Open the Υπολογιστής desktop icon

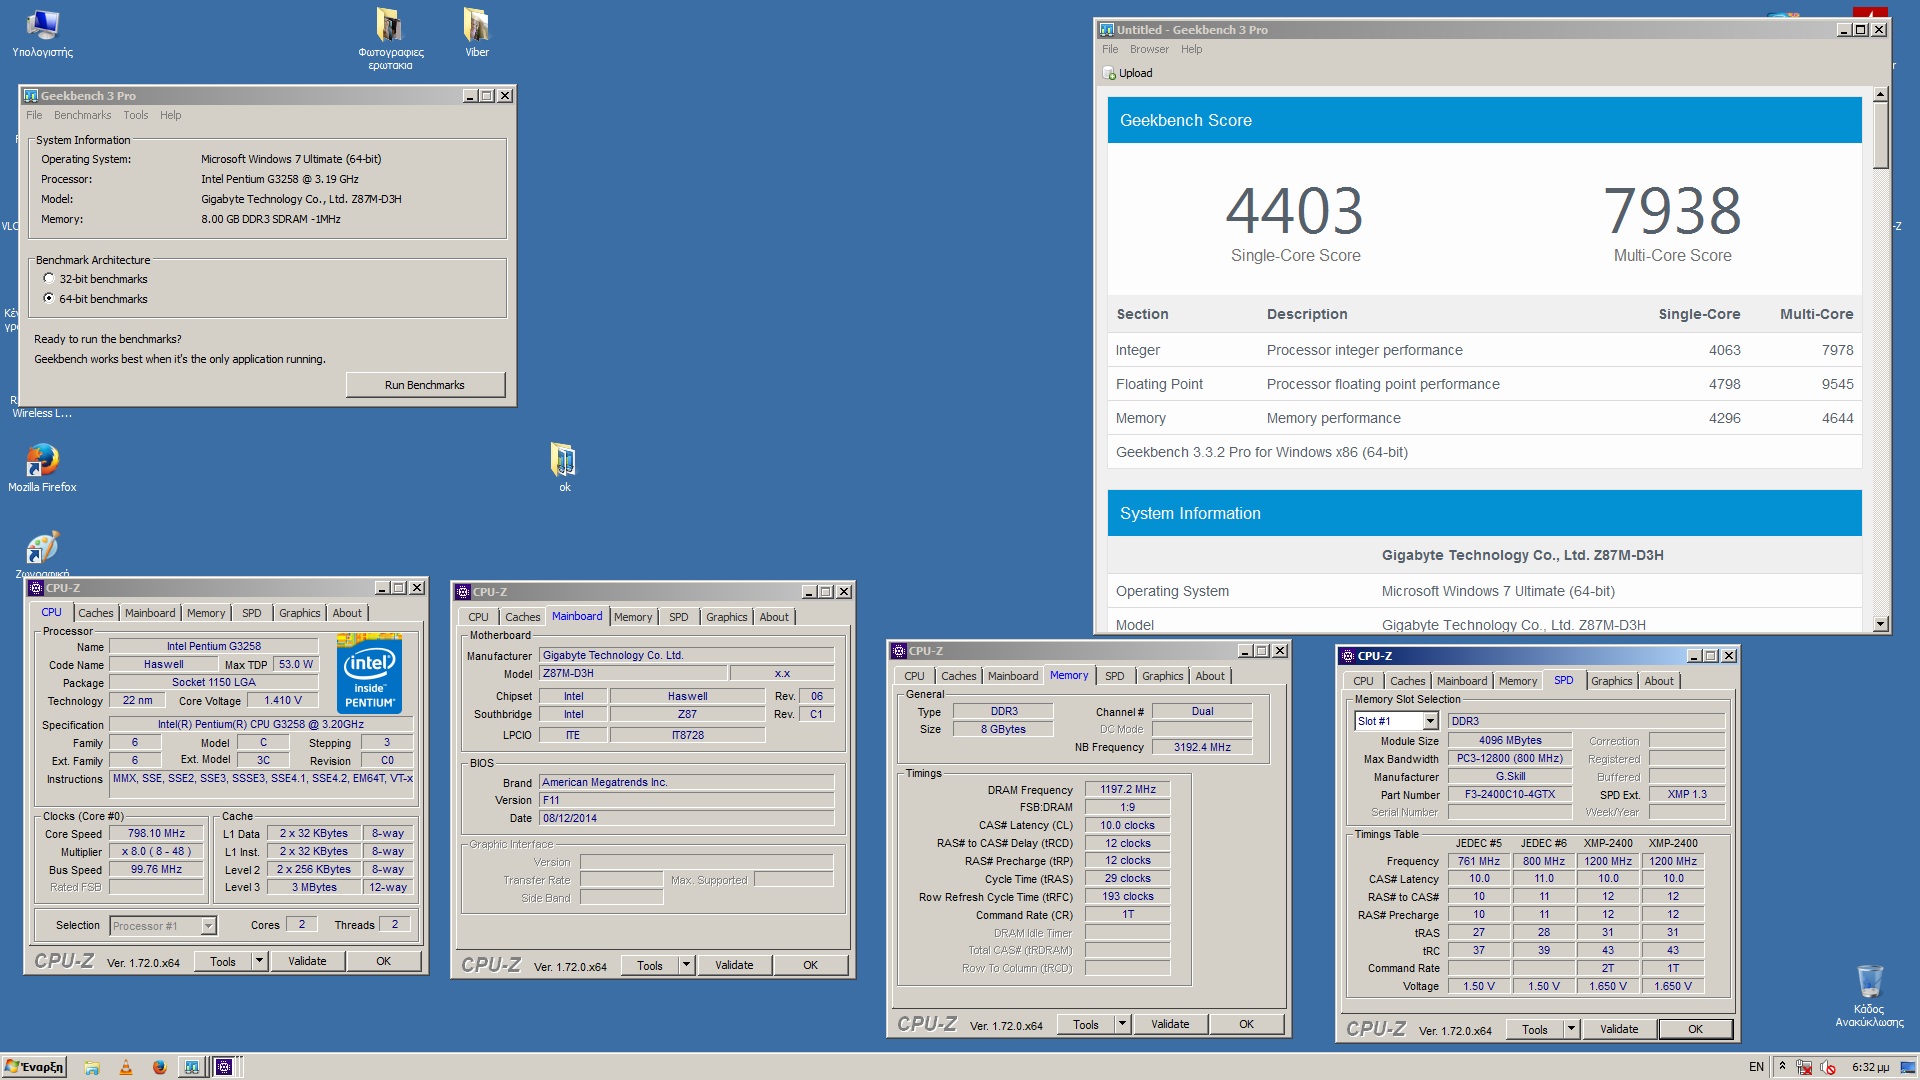pyautogui.click(x=42, y=32)
